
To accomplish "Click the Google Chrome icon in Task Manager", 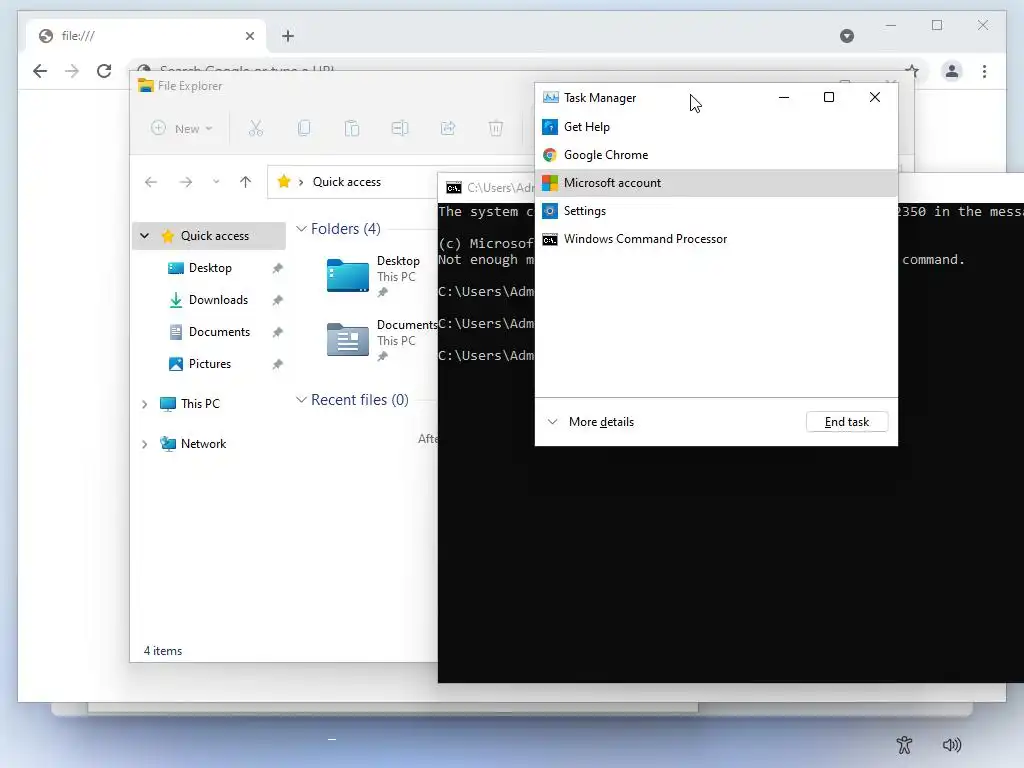I will 550,155.
